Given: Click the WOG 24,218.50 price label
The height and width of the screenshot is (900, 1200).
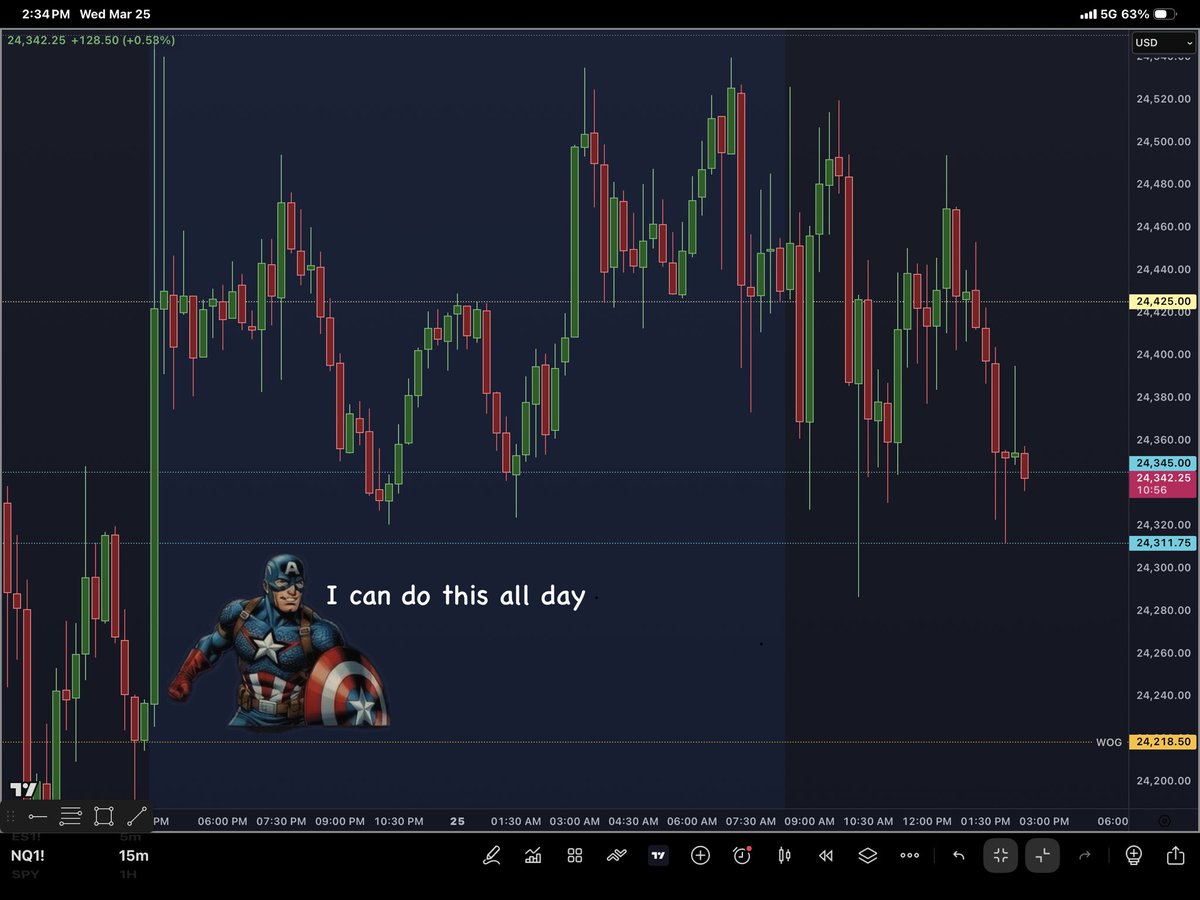Looking at the screenshot, I should tap(1163, 742).
